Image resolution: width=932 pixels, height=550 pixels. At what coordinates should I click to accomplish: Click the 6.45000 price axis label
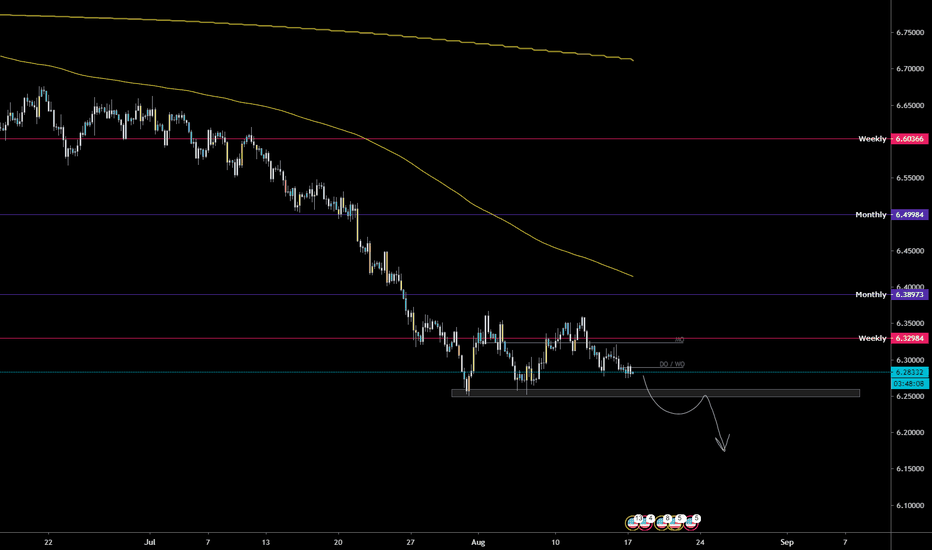point(910,251)
